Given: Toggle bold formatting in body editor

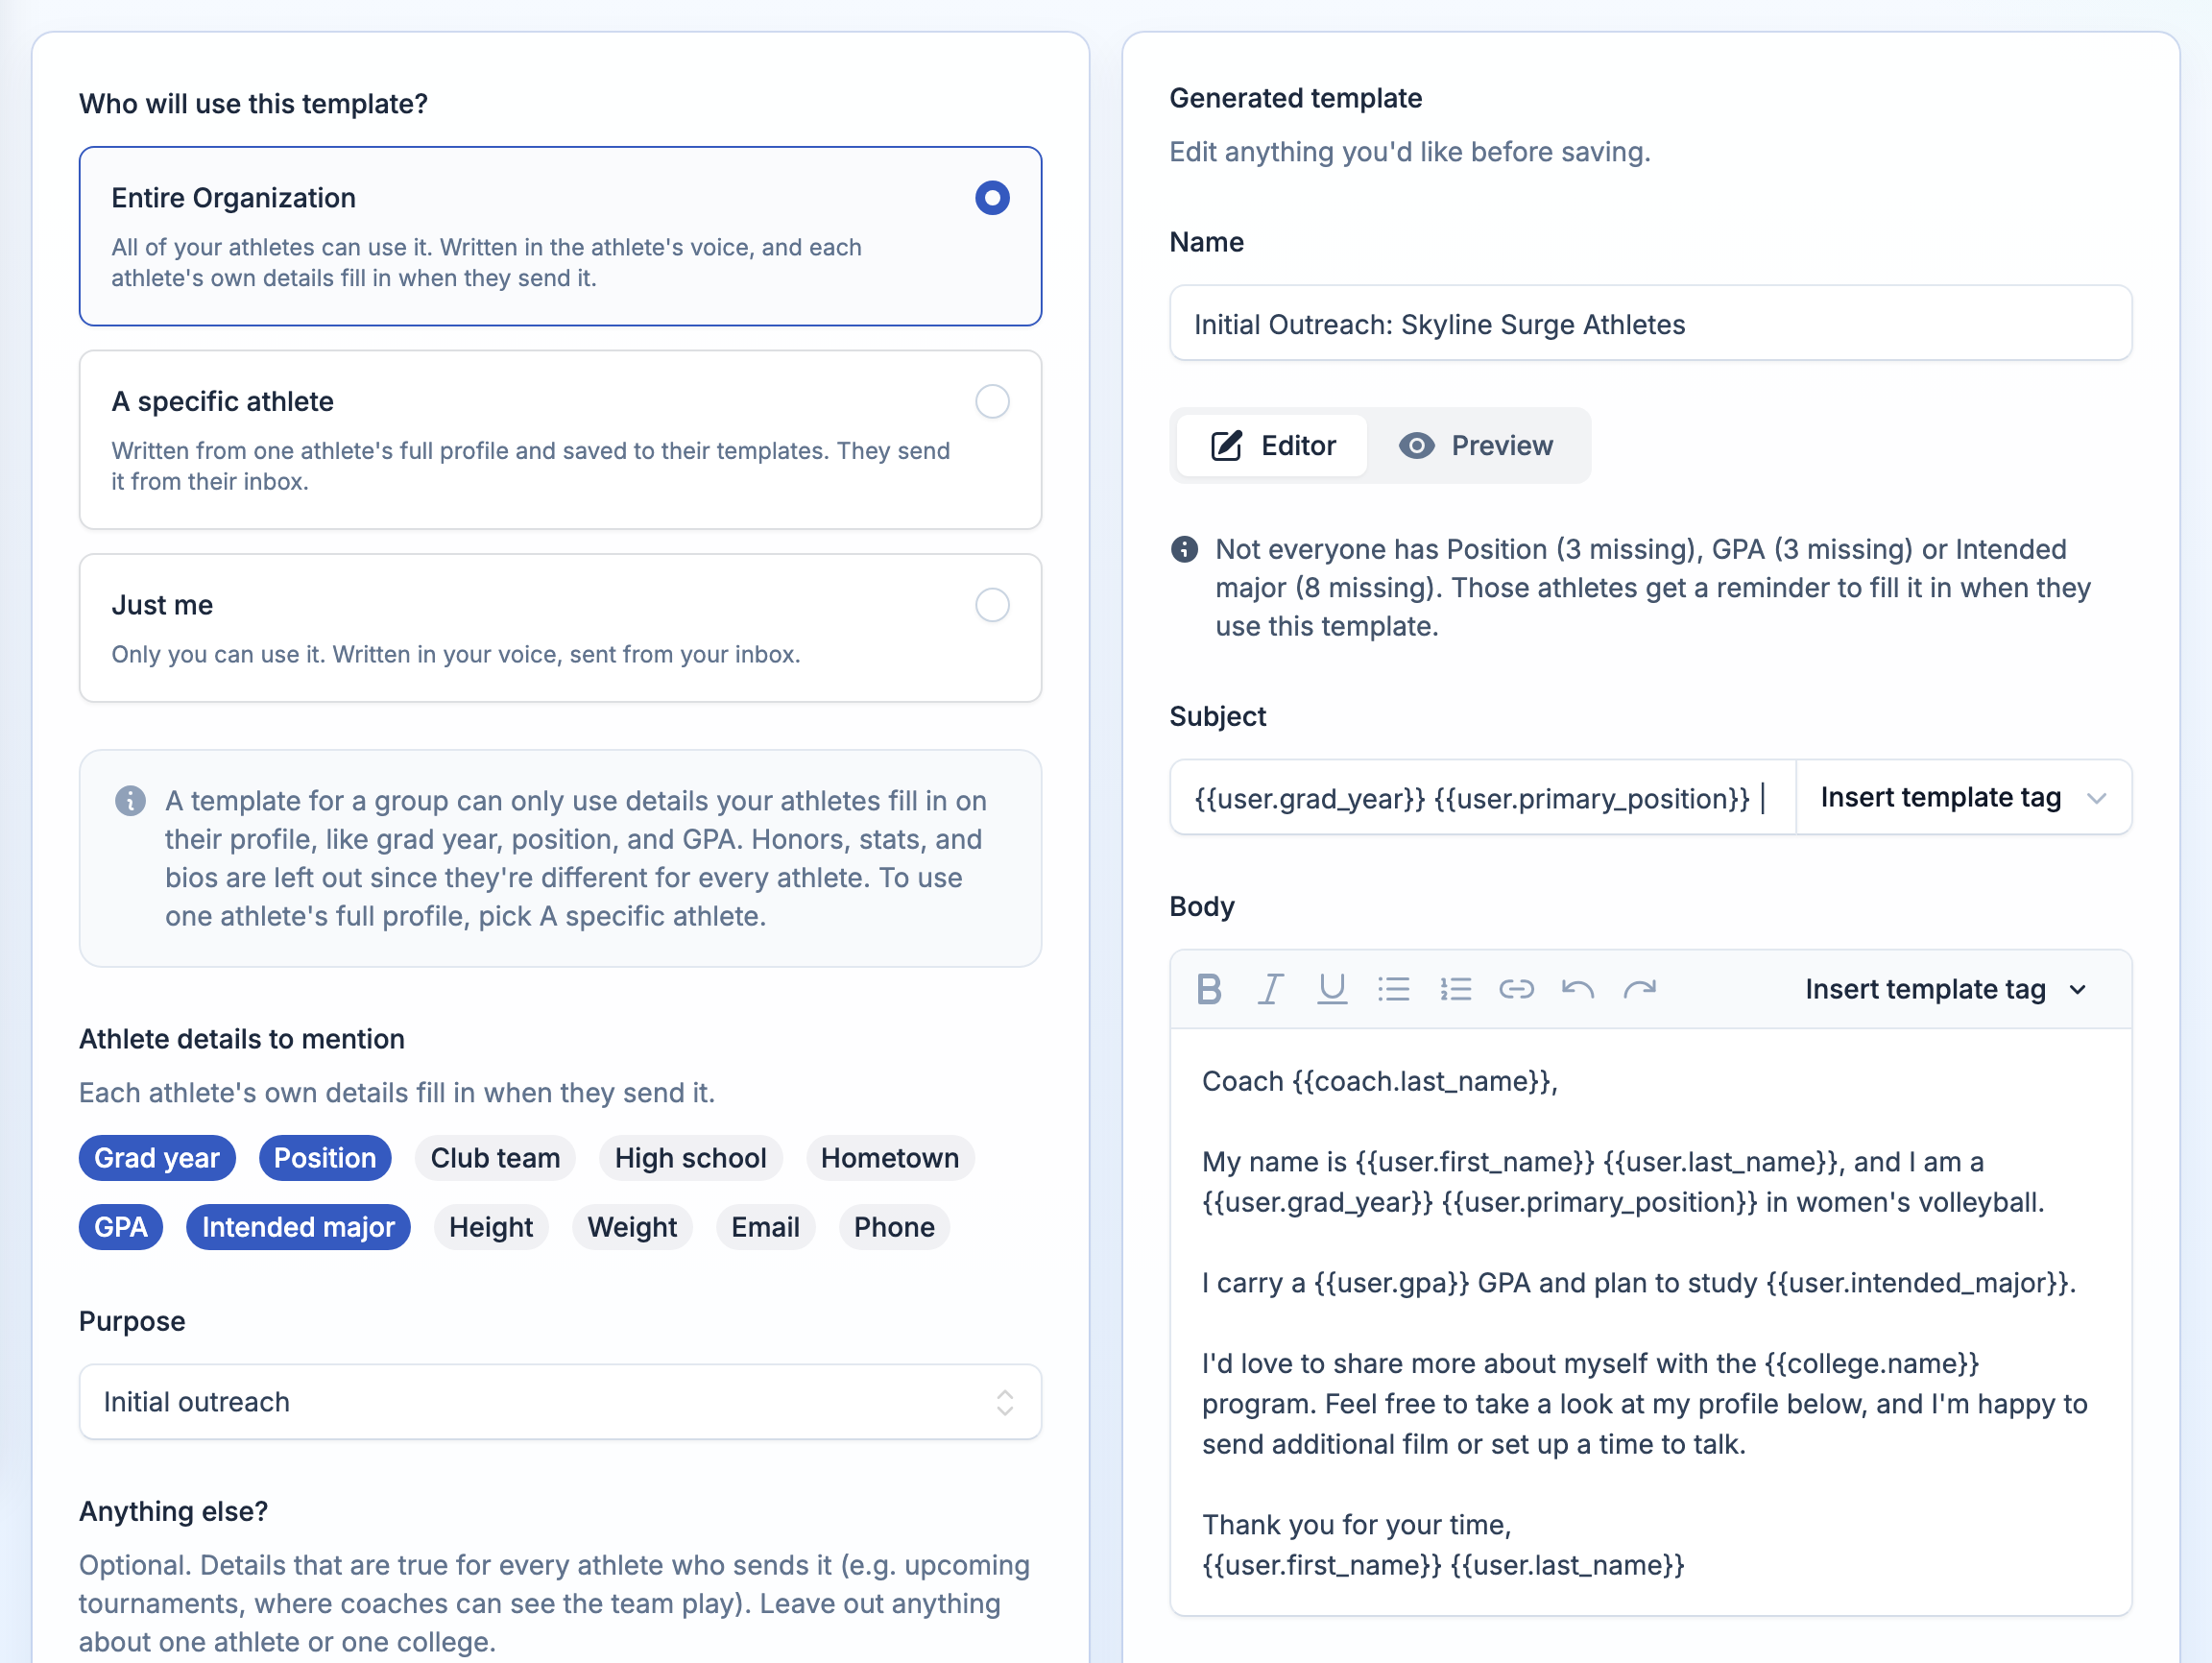Looking at the screenshot, I should pos(1209,989).
